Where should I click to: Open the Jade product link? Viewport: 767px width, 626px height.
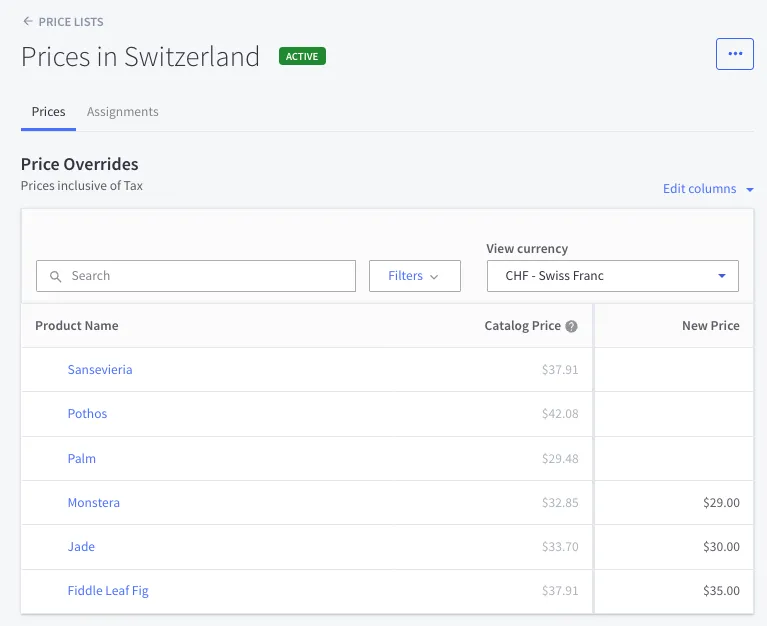(81, 547)
